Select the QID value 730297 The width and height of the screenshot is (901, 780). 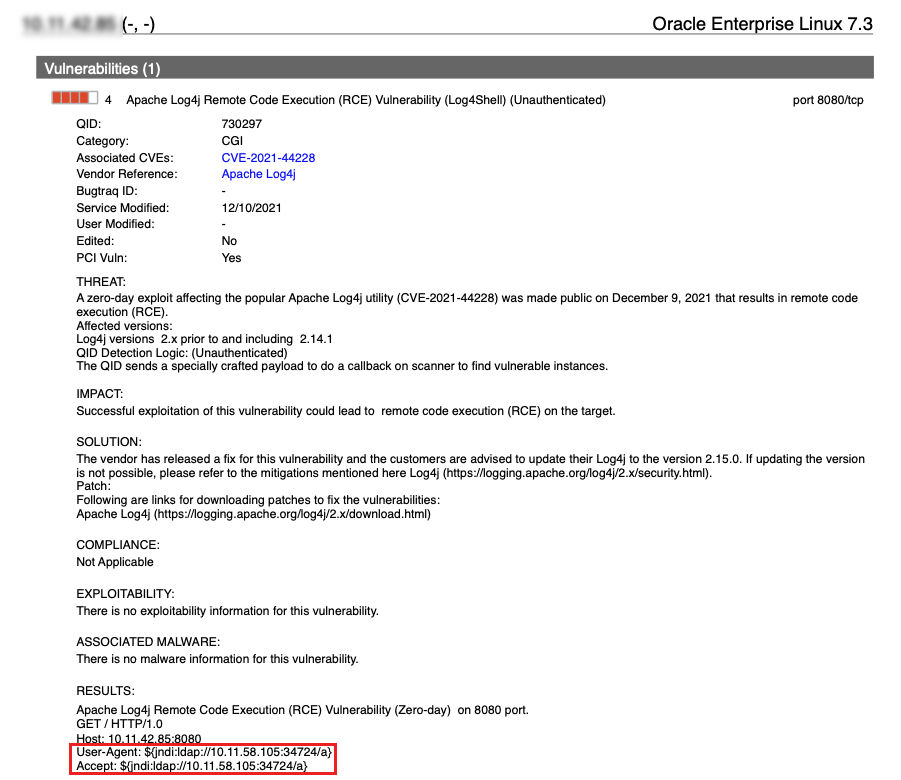click(x=242, y=124)
